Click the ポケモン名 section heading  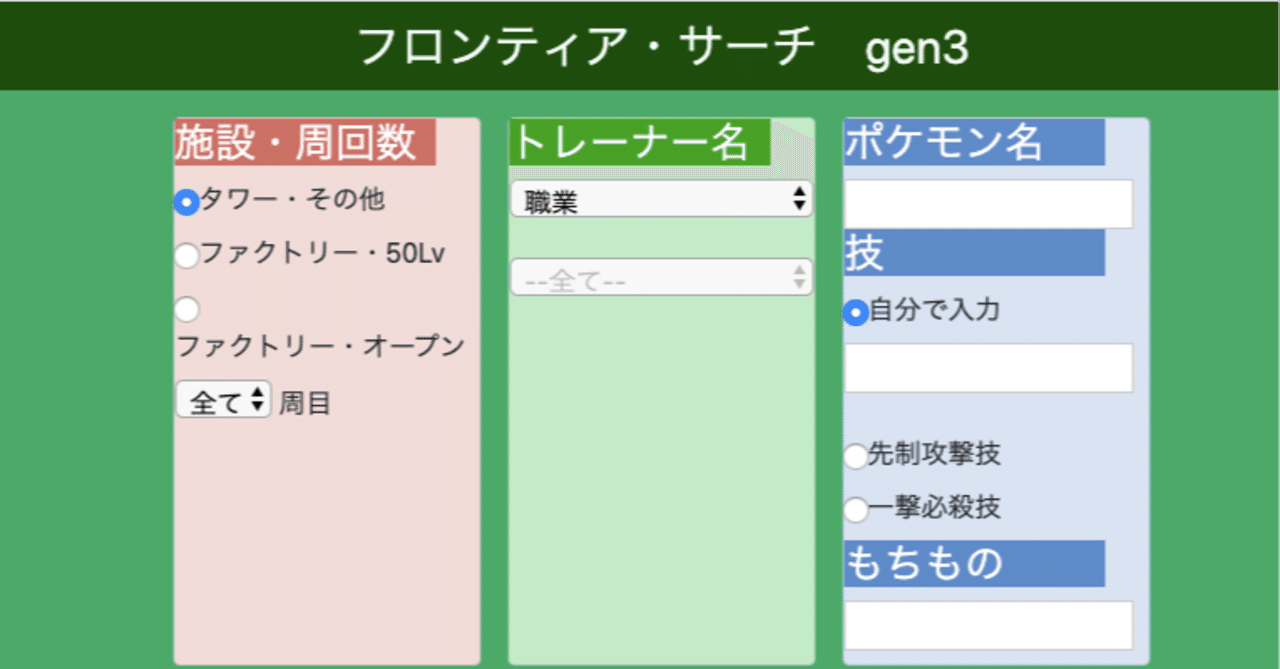pyautogui.click(x=944, y=143)
